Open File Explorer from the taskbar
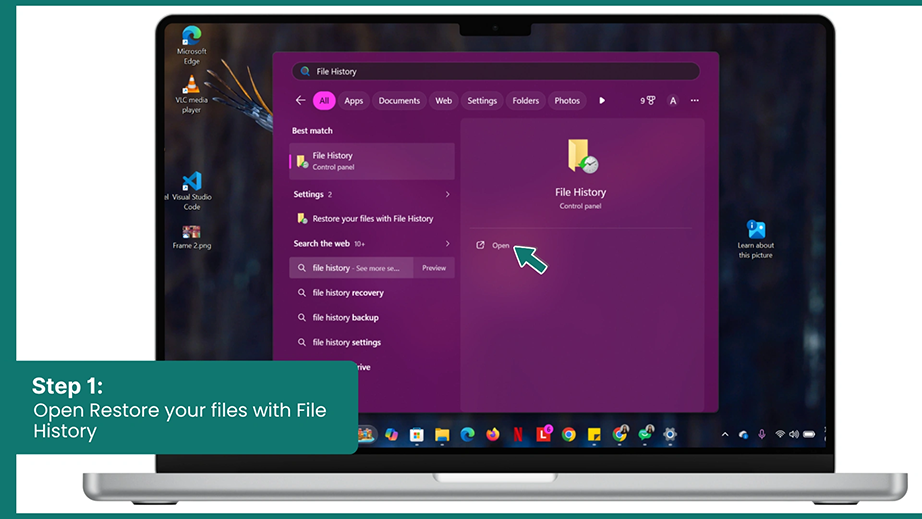This screenshot has width=922, height=519. [x=442, y=434]
